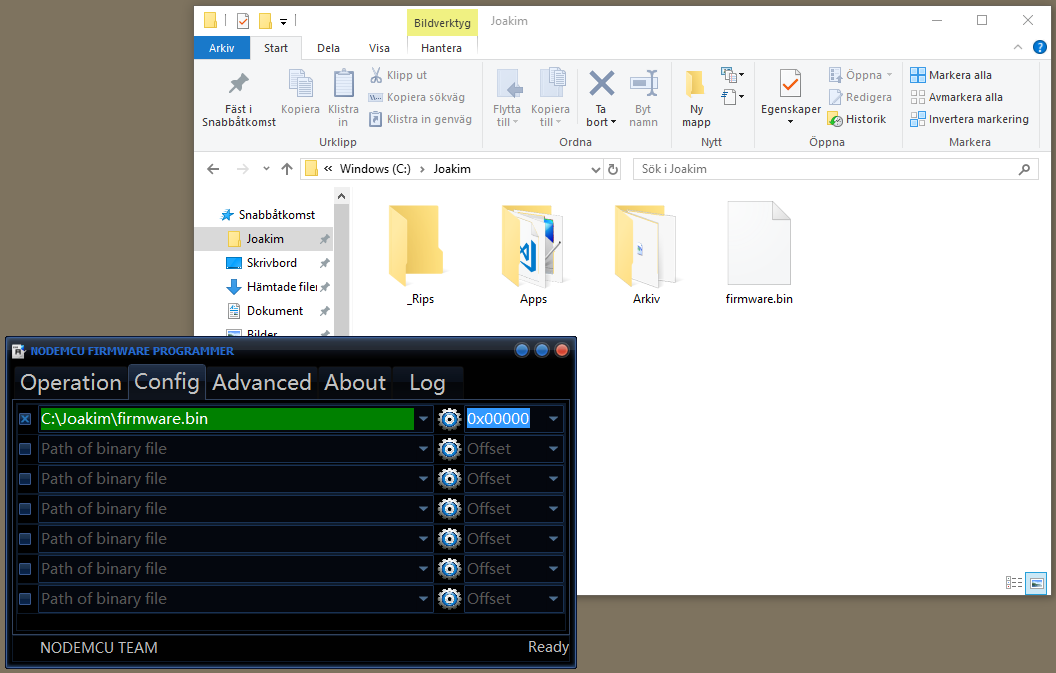The height and width of the screenshot is (673, 1056).
Task: Click the Egenskaper properties icon
Action: [x=790, y=85]
